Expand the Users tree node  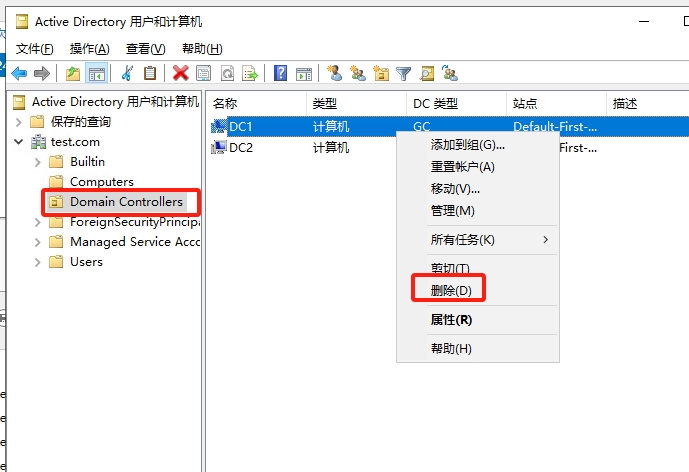38,262
